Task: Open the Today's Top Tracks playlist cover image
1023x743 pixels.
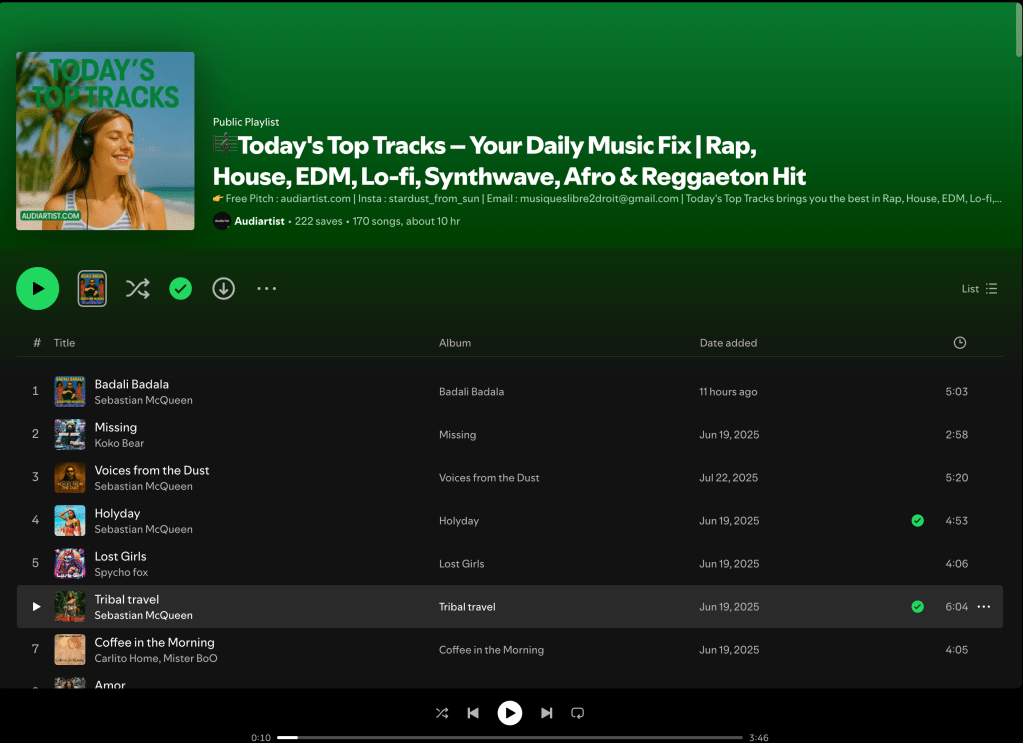Action: [x=105, y=141]
